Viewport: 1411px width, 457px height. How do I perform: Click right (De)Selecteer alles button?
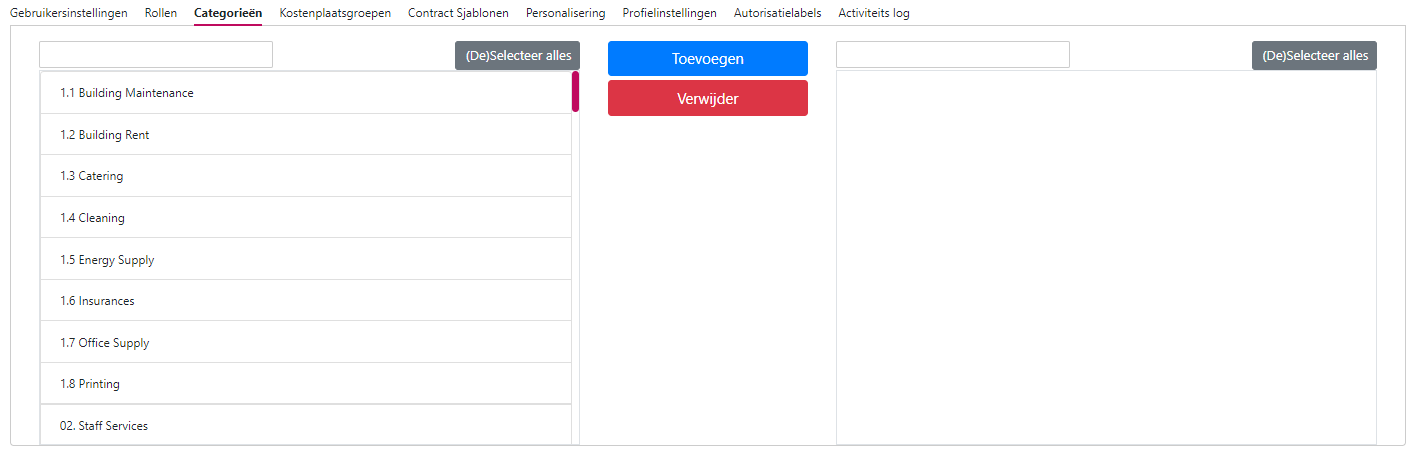pyautogui.click(x=1314, y=56)
